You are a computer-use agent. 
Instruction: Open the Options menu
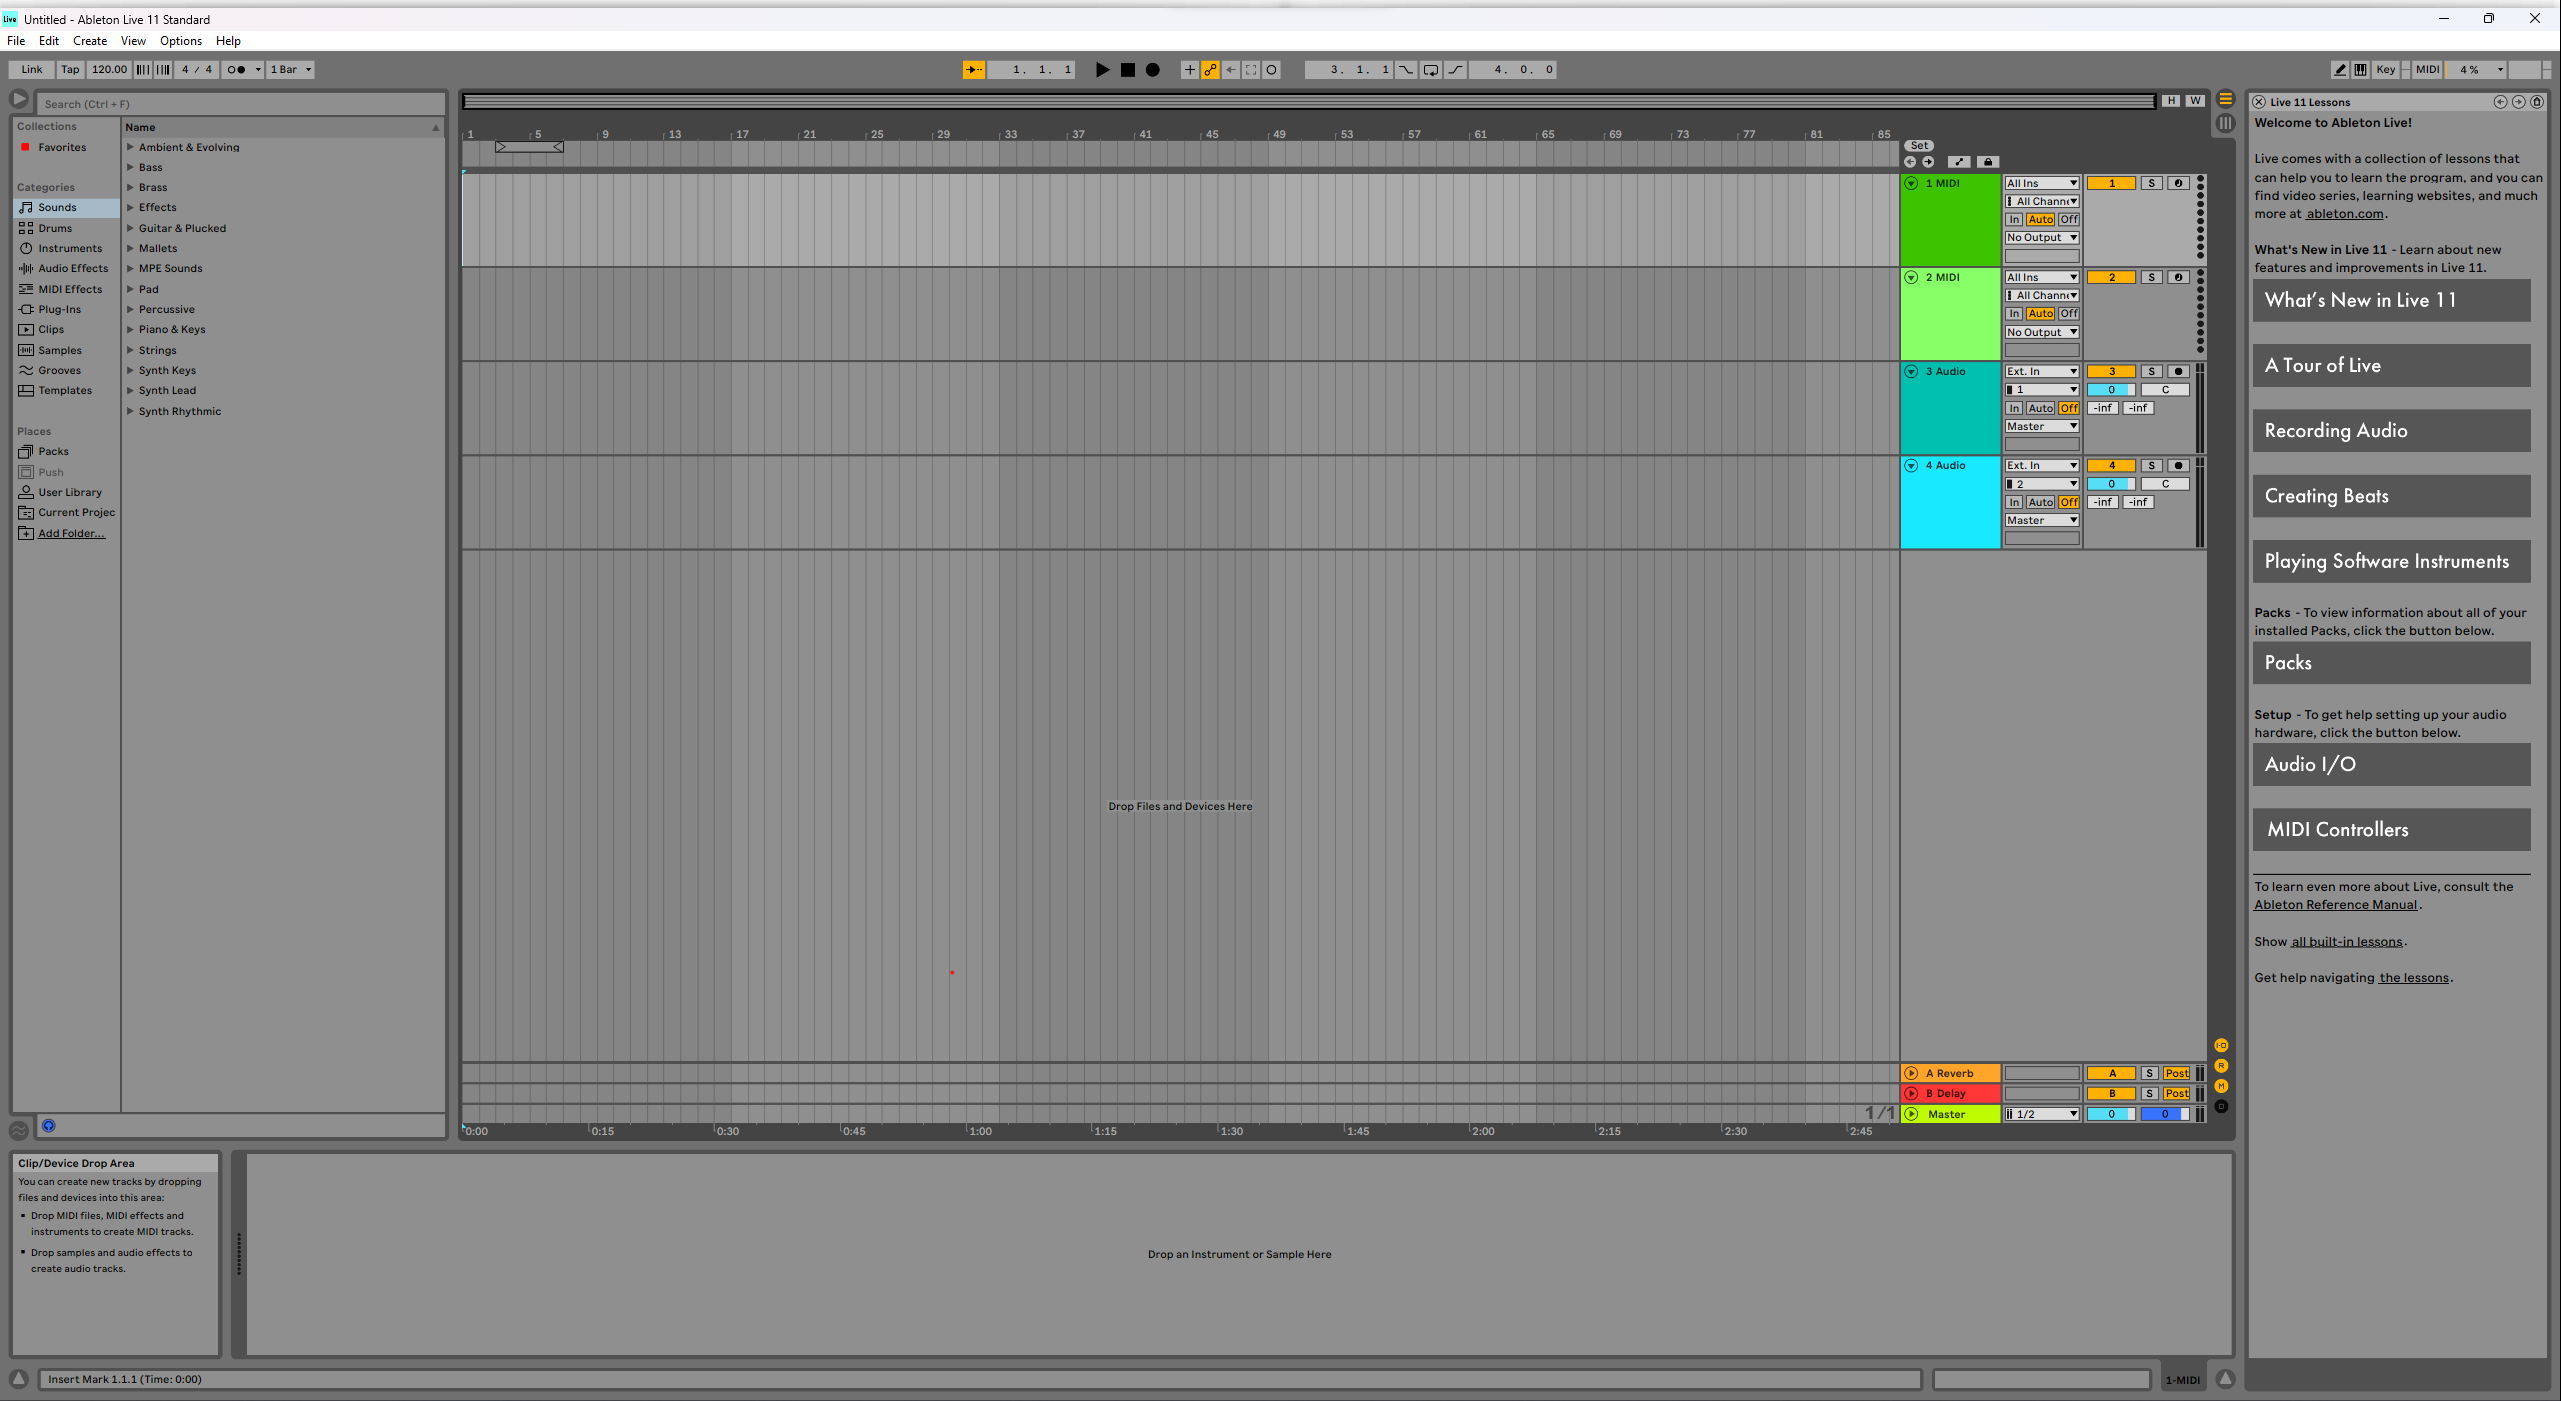[x=181, y=41]
